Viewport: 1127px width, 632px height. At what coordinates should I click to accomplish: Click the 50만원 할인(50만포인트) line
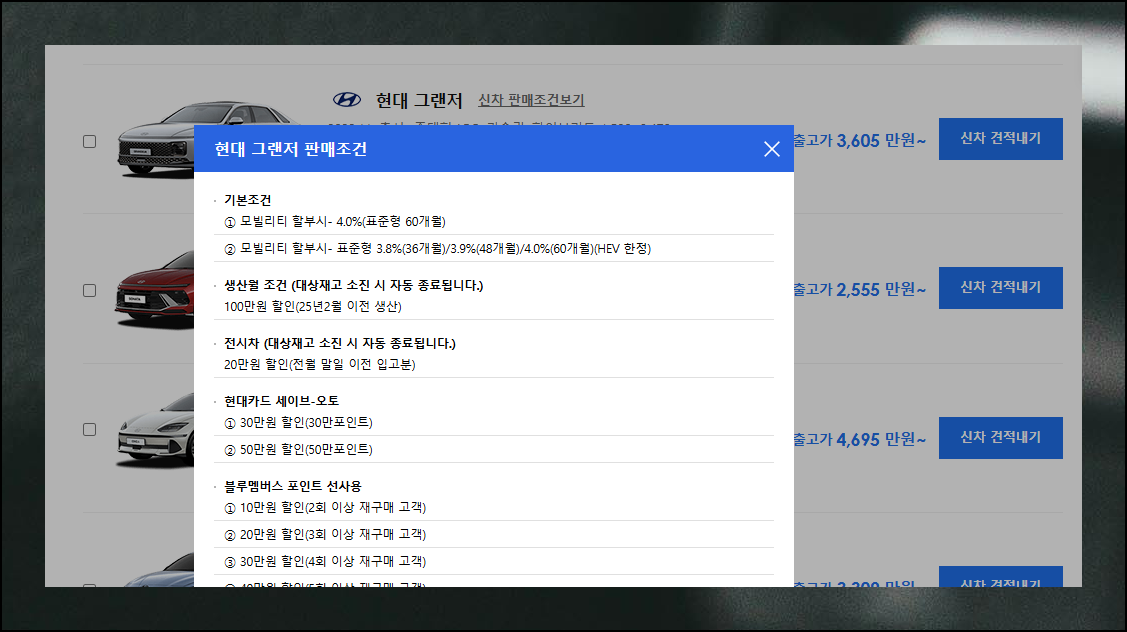(298, 449)
